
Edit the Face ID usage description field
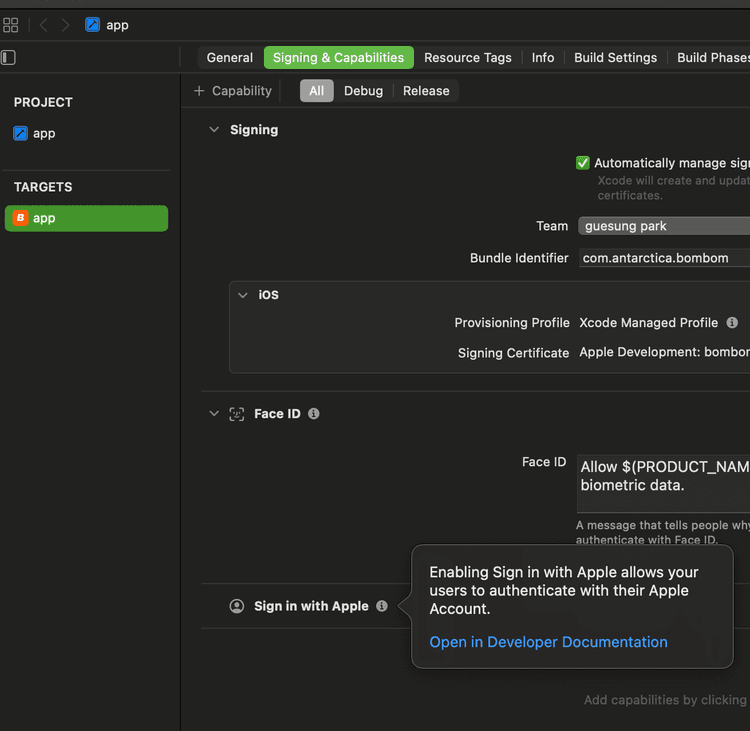663,483
